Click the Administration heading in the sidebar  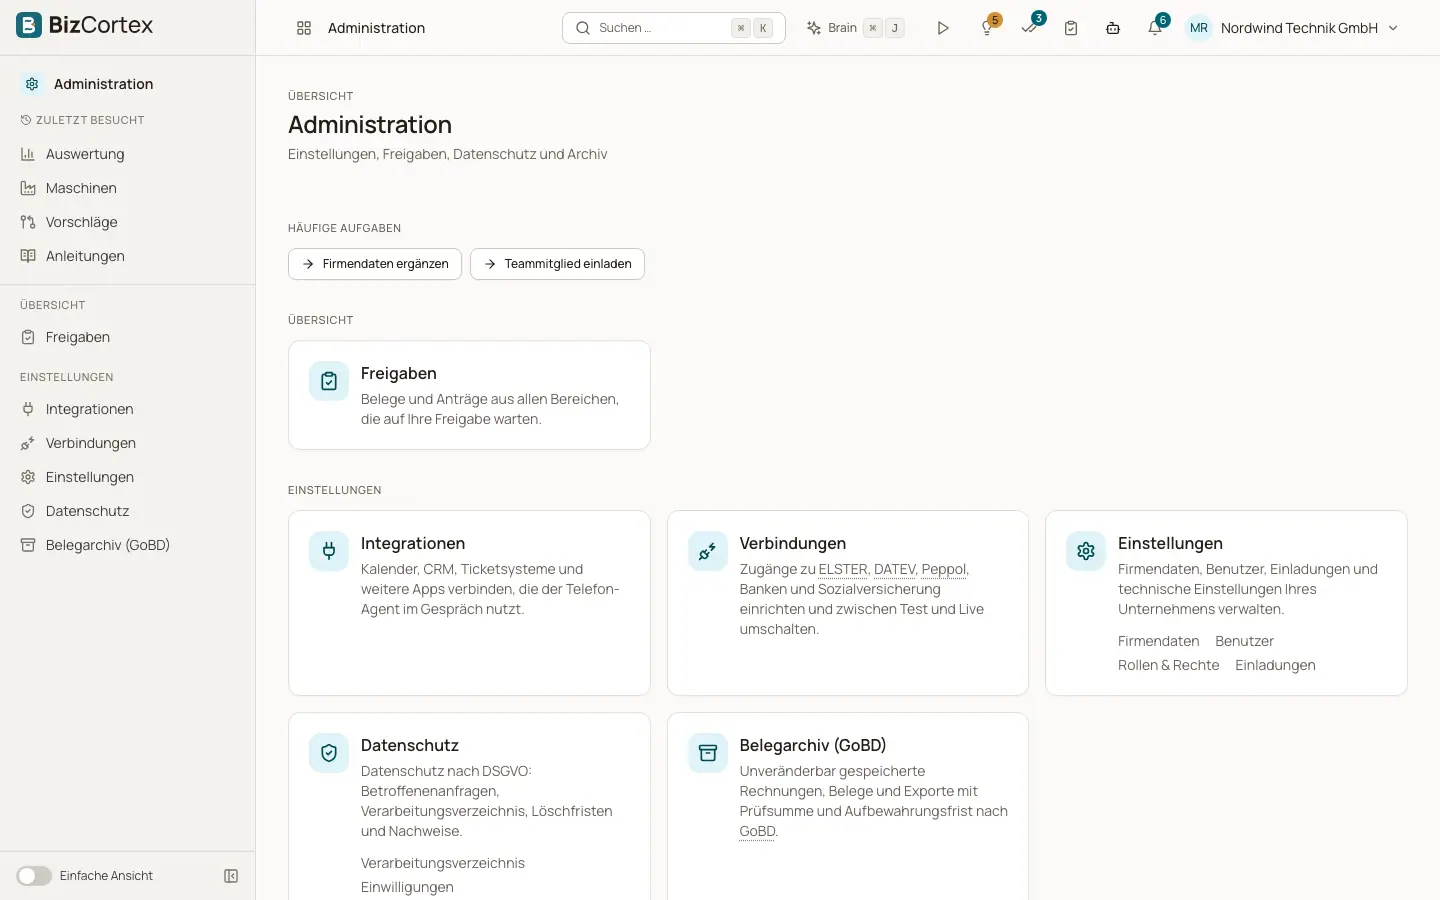tap(103, 84)
